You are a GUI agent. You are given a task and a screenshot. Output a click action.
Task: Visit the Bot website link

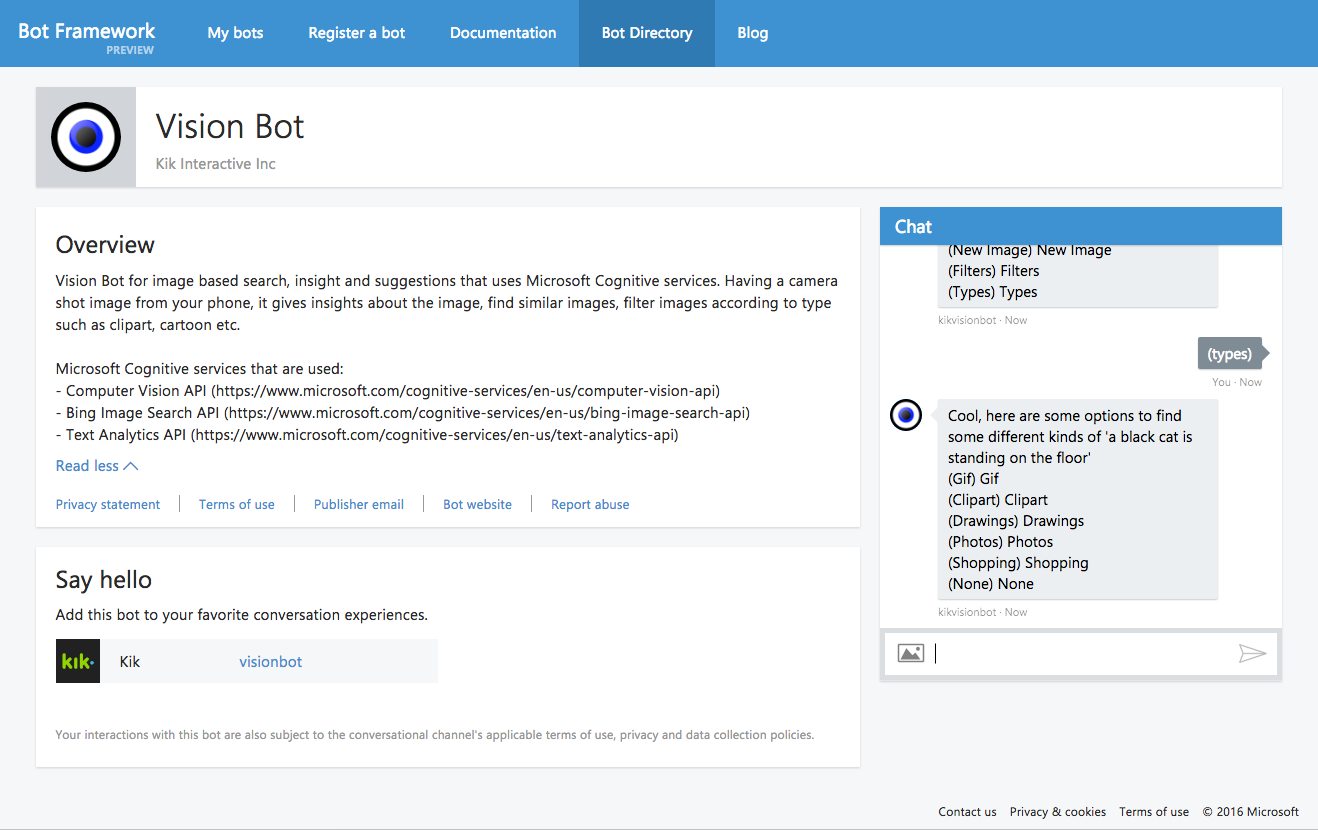click(x=477, y=505)
